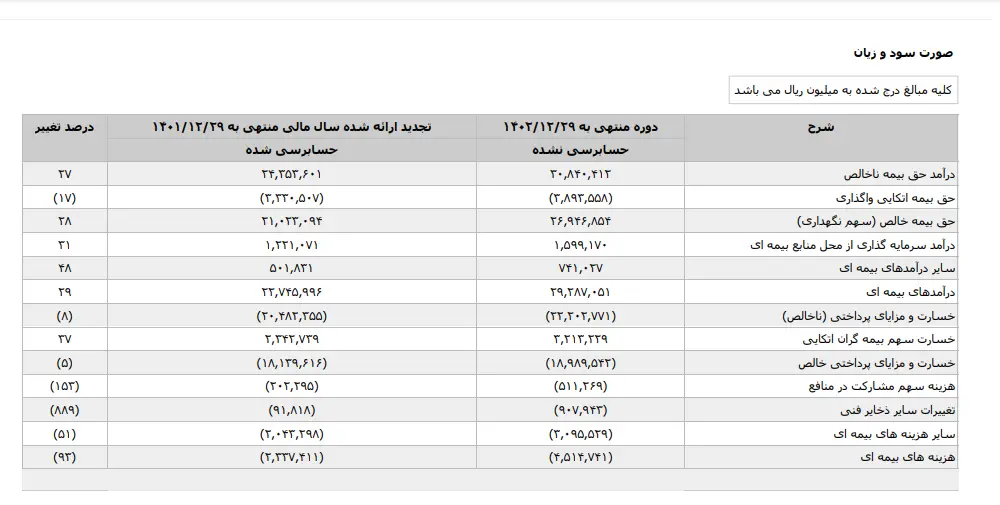Click the 'حسابرسی شده' sub-header cell
This screenshot has height=505, width=1000.
(291, 150)
